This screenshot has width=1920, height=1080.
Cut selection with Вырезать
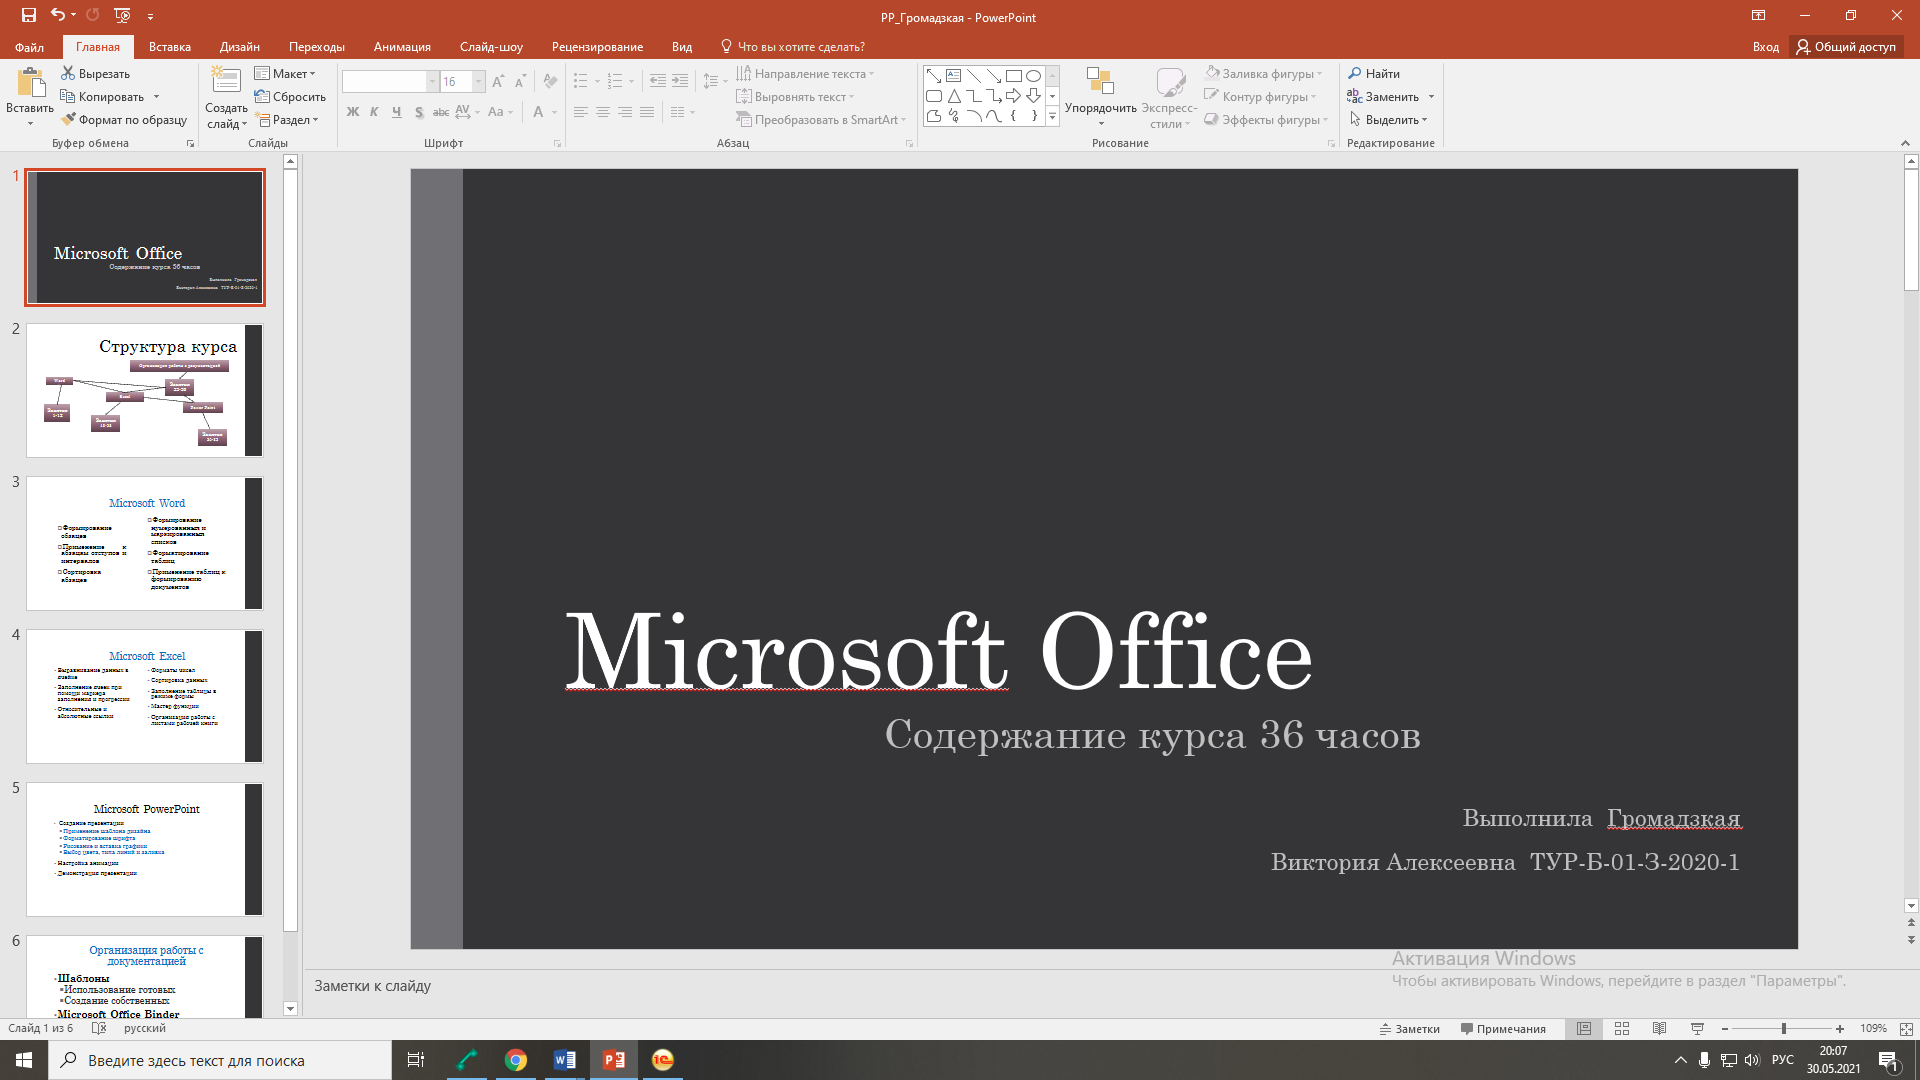(x=95, y=73)
